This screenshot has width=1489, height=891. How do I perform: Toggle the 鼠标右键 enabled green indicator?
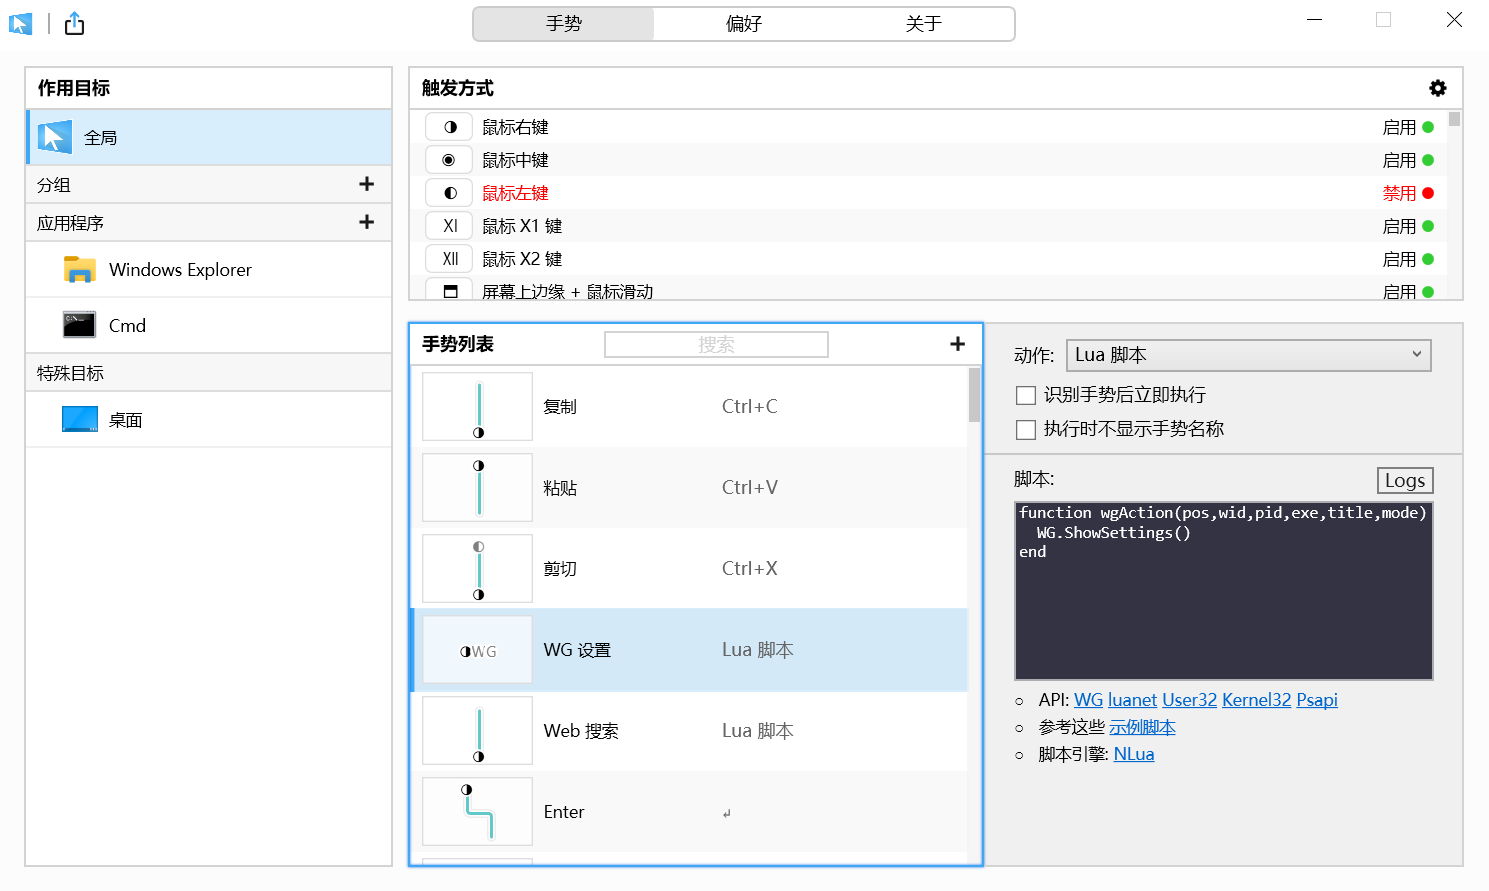tap(1428, 127)
